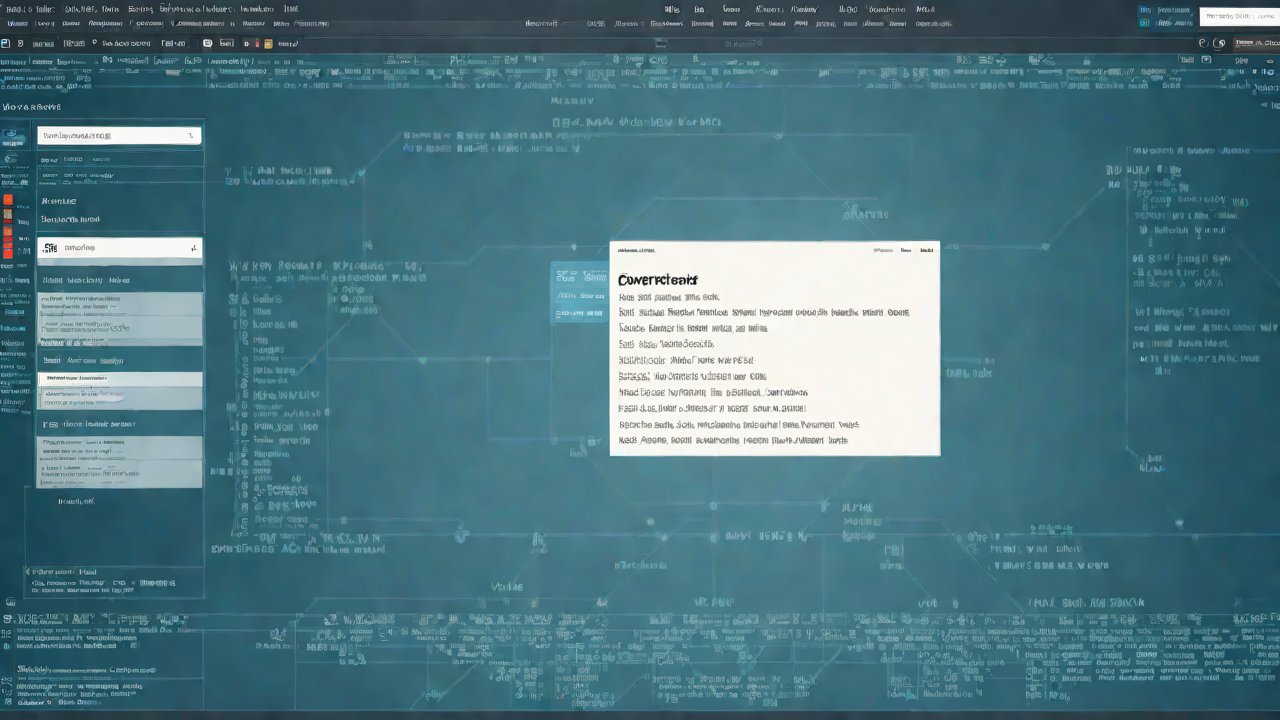The height and width of the screenshot is (720, 1280).
Task: Open the first menu in the top menu bar
Action: coord(16,9)
